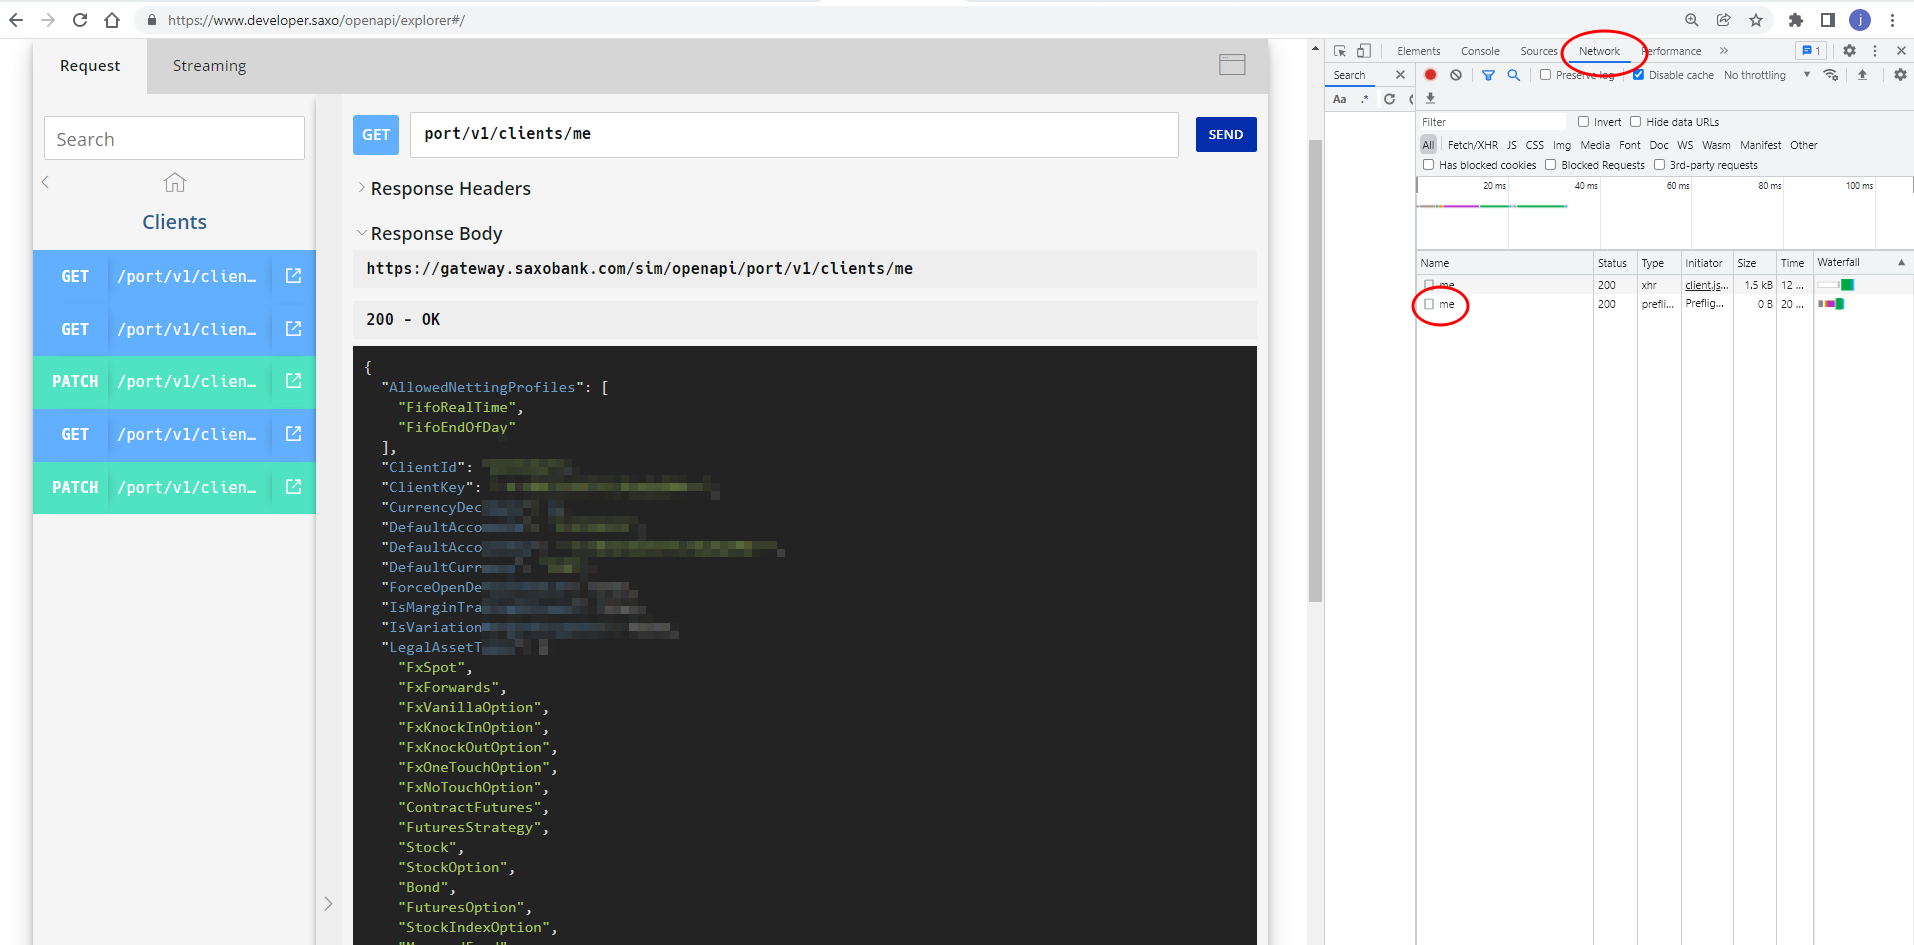This screenshot has height=945, width=1914.
Task: Check Hide data URLs
Action: pos(1635,122)
